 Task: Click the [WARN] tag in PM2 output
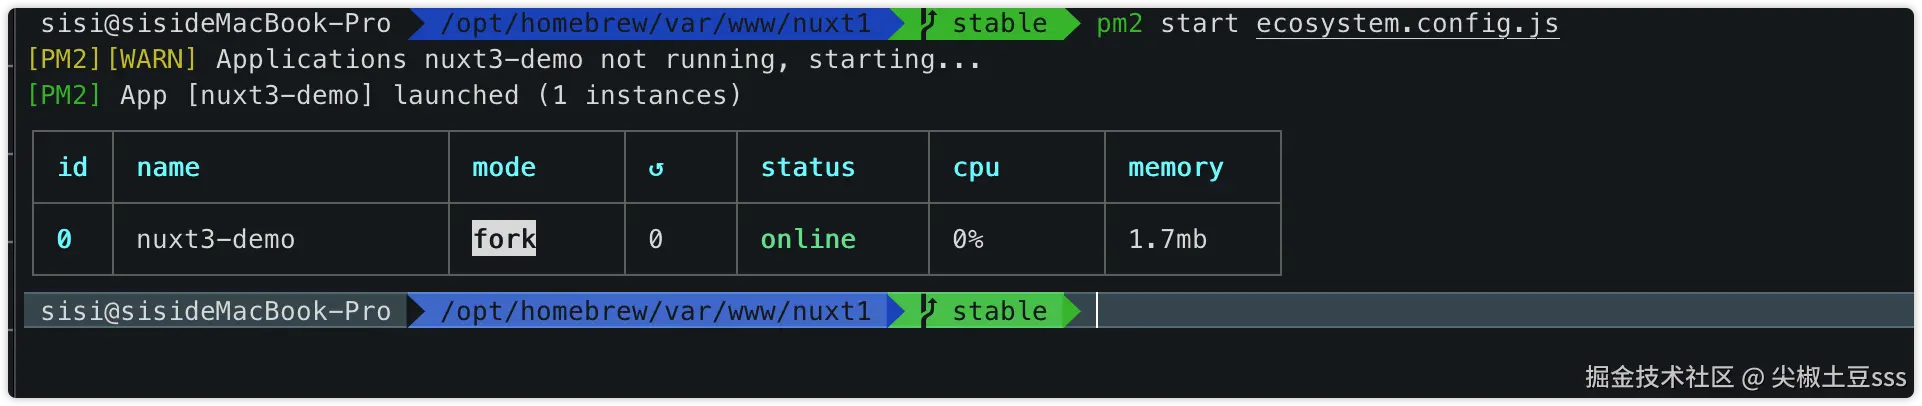coord(152,59)
